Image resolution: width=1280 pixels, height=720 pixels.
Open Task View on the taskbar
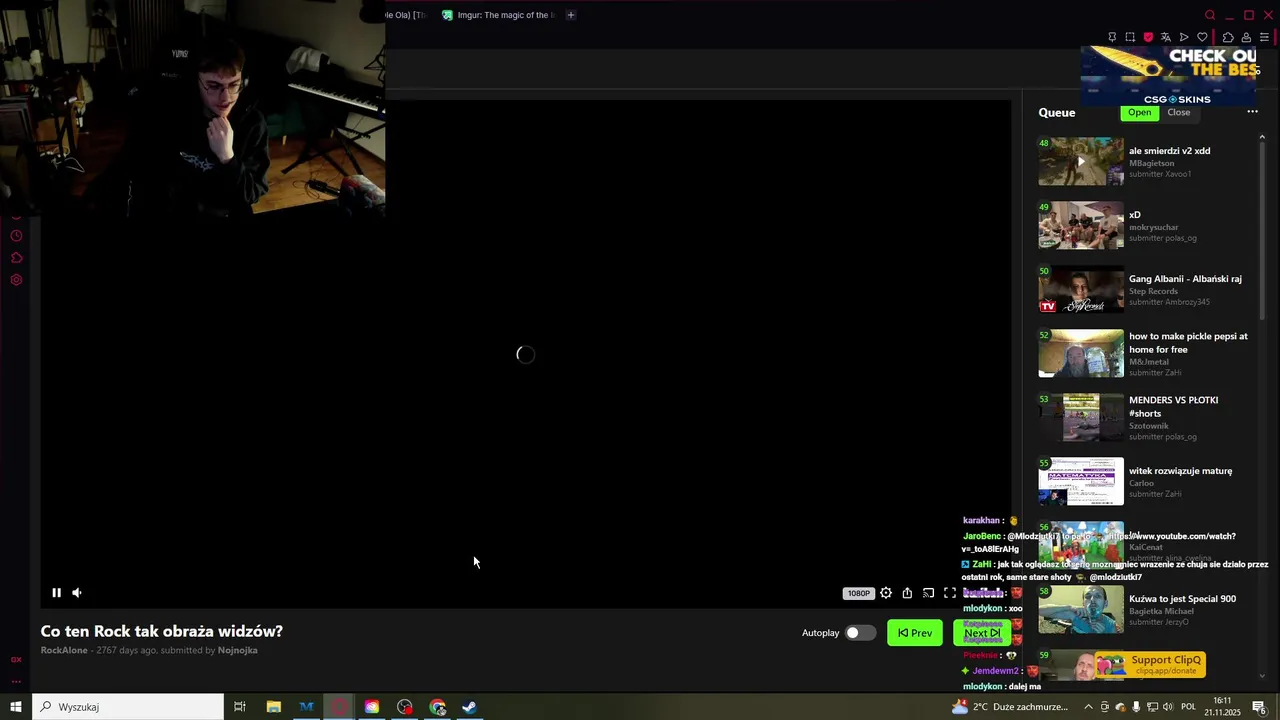[x=240, y=707]
